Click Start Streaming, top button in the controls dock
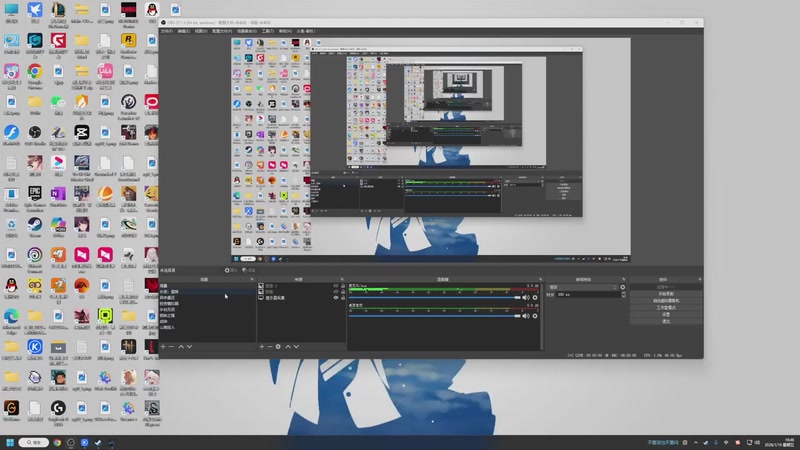 click(x=666, y=287)
